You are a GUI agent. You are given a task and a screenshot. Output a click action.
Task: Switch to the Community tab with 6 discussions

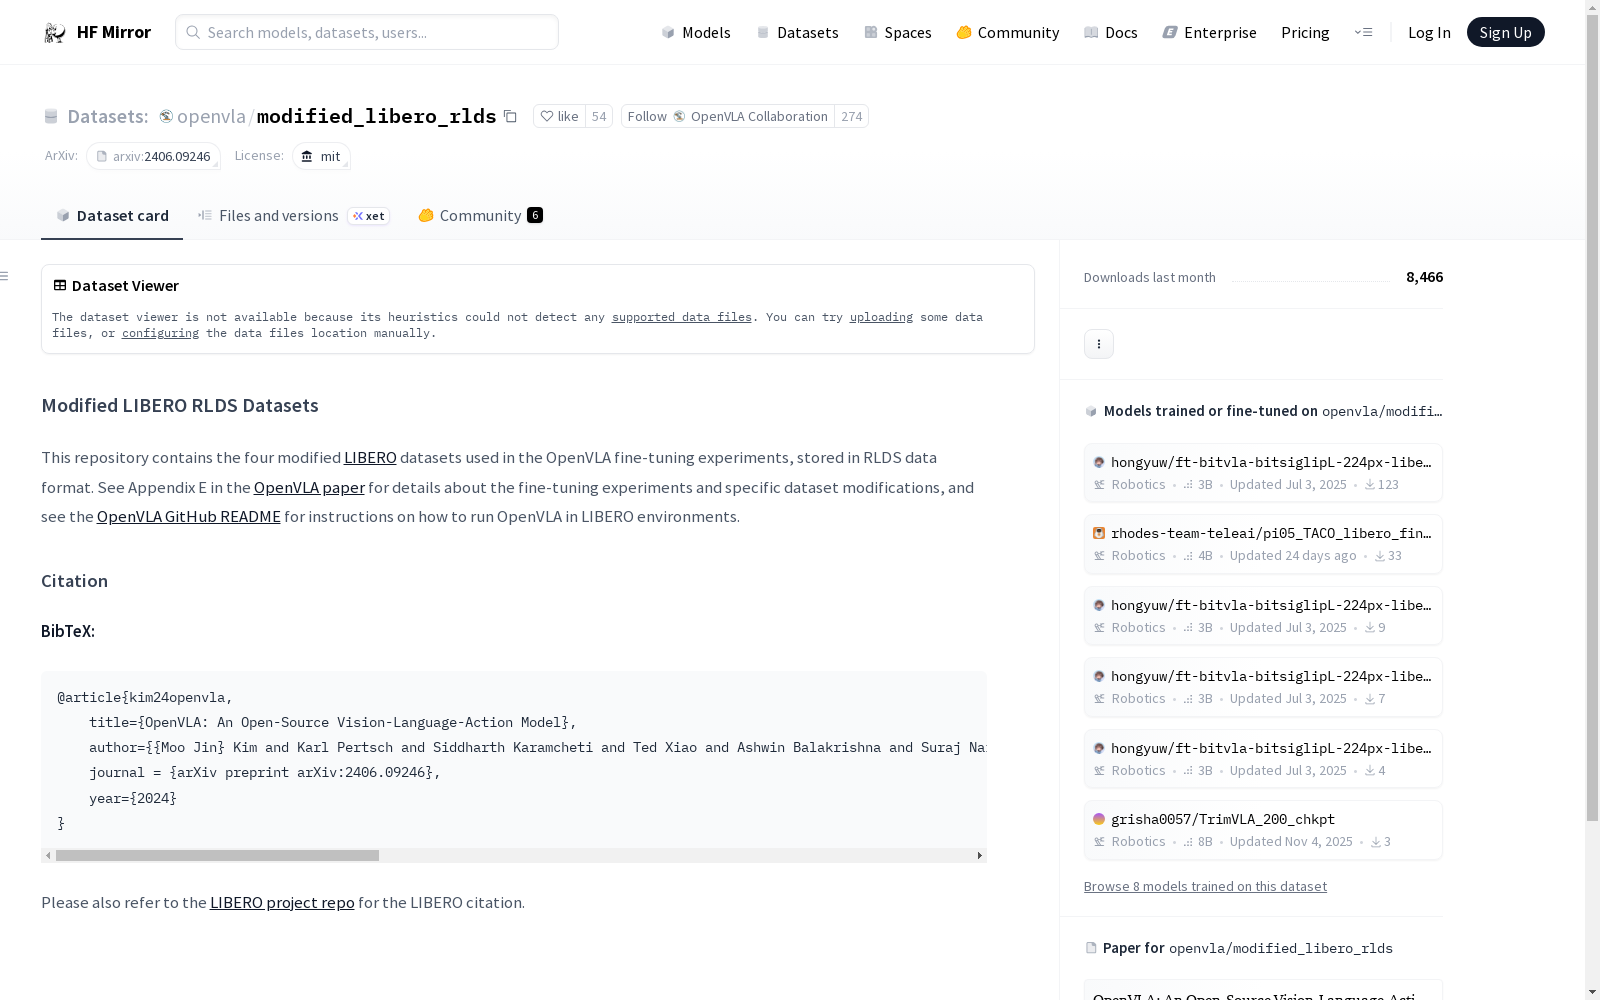[480, 216]
